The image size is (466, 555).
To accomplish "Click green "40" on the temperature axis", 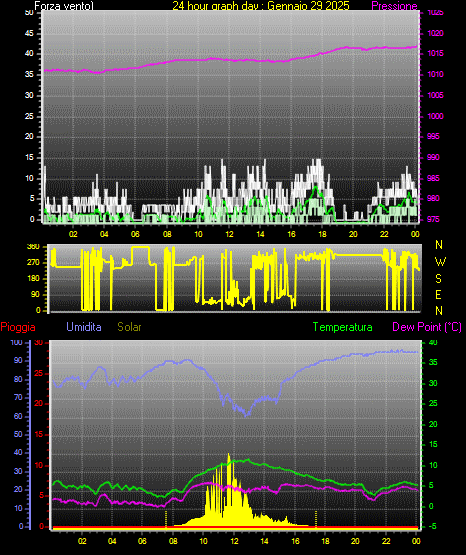I will pos(433,342).
